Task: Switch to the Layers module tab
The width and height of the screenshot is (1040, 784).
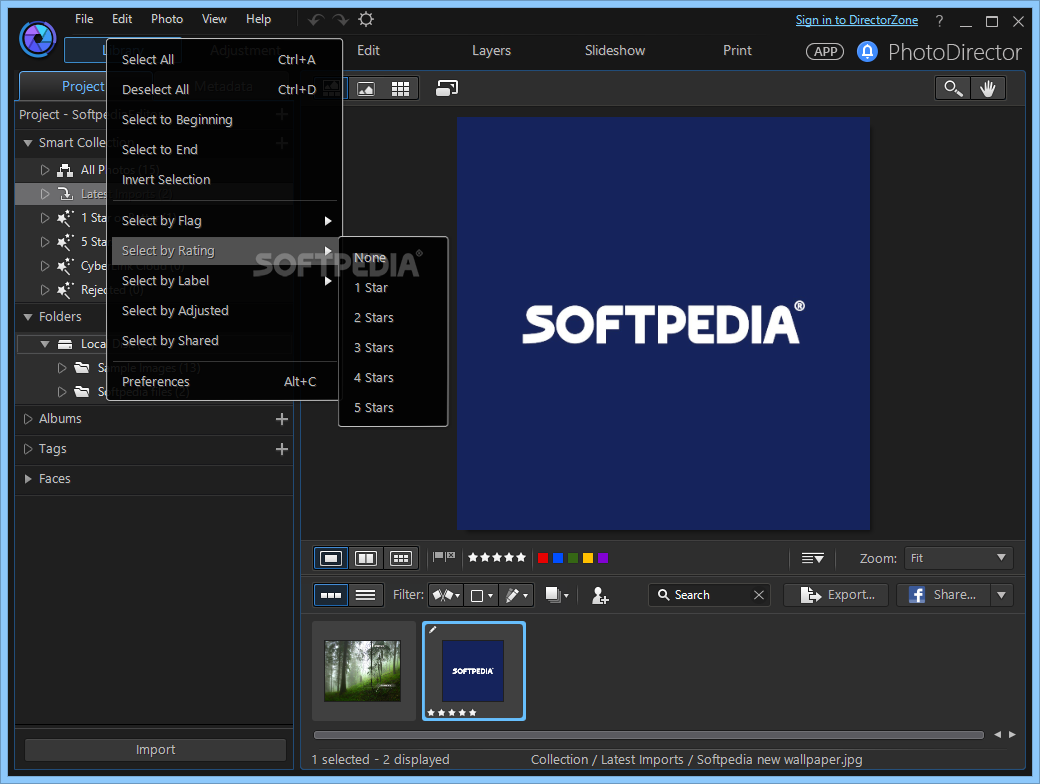Action: coord(491,50)
